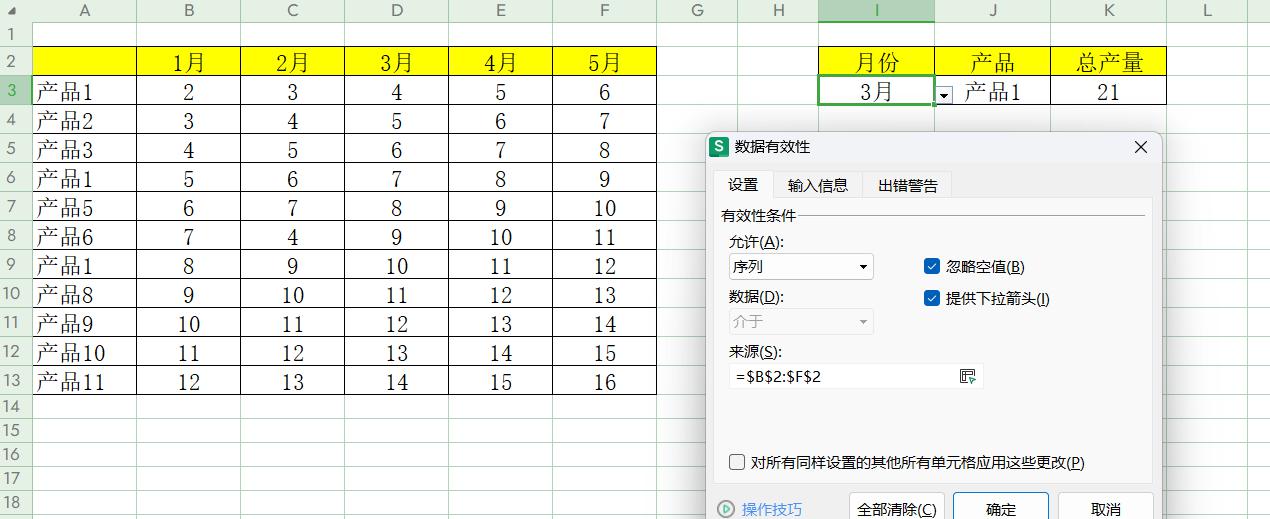Toggle 提供下拉箭头 checkbox
Viewport: 1270px width, 519px height.
pos(932,298)
